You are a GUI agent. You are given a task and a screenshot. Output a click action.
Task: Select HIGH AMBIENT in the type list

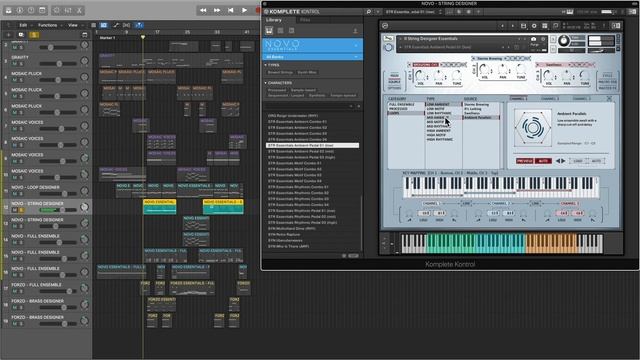coord(438,131)
